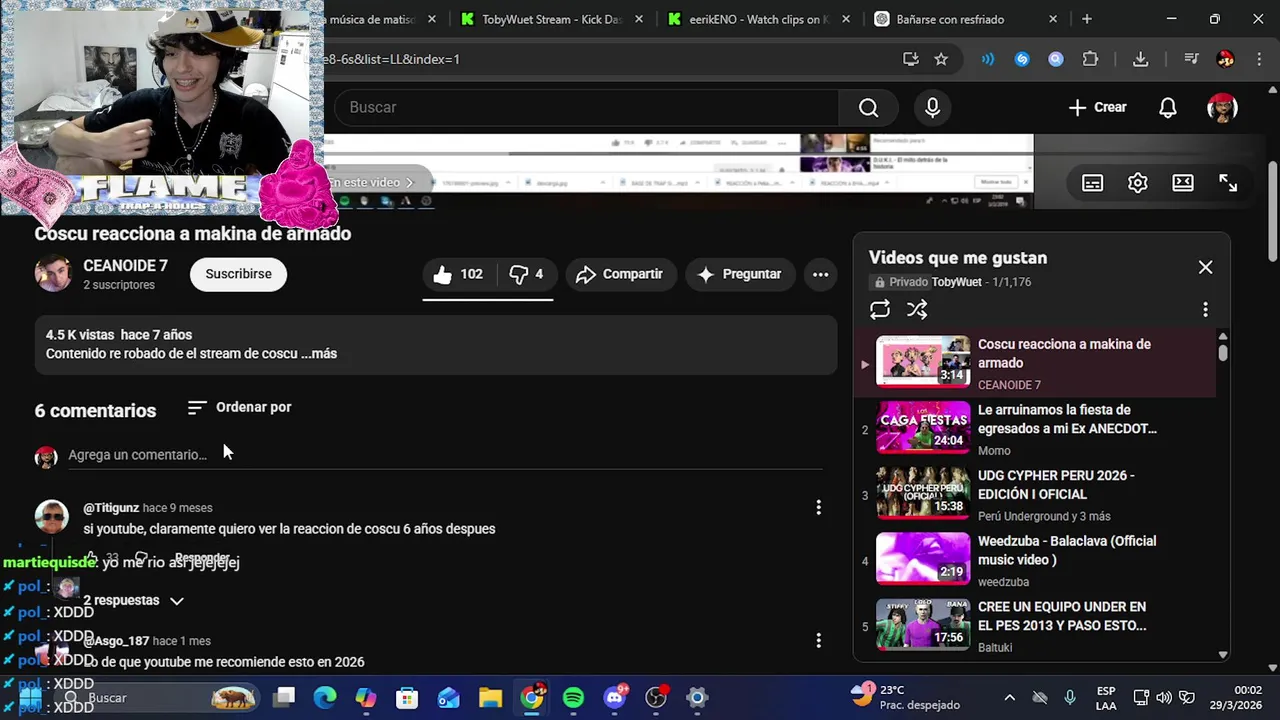Open the @Titigunz commenter profile link
This screenshot has width=1280, height=720.
110,508
